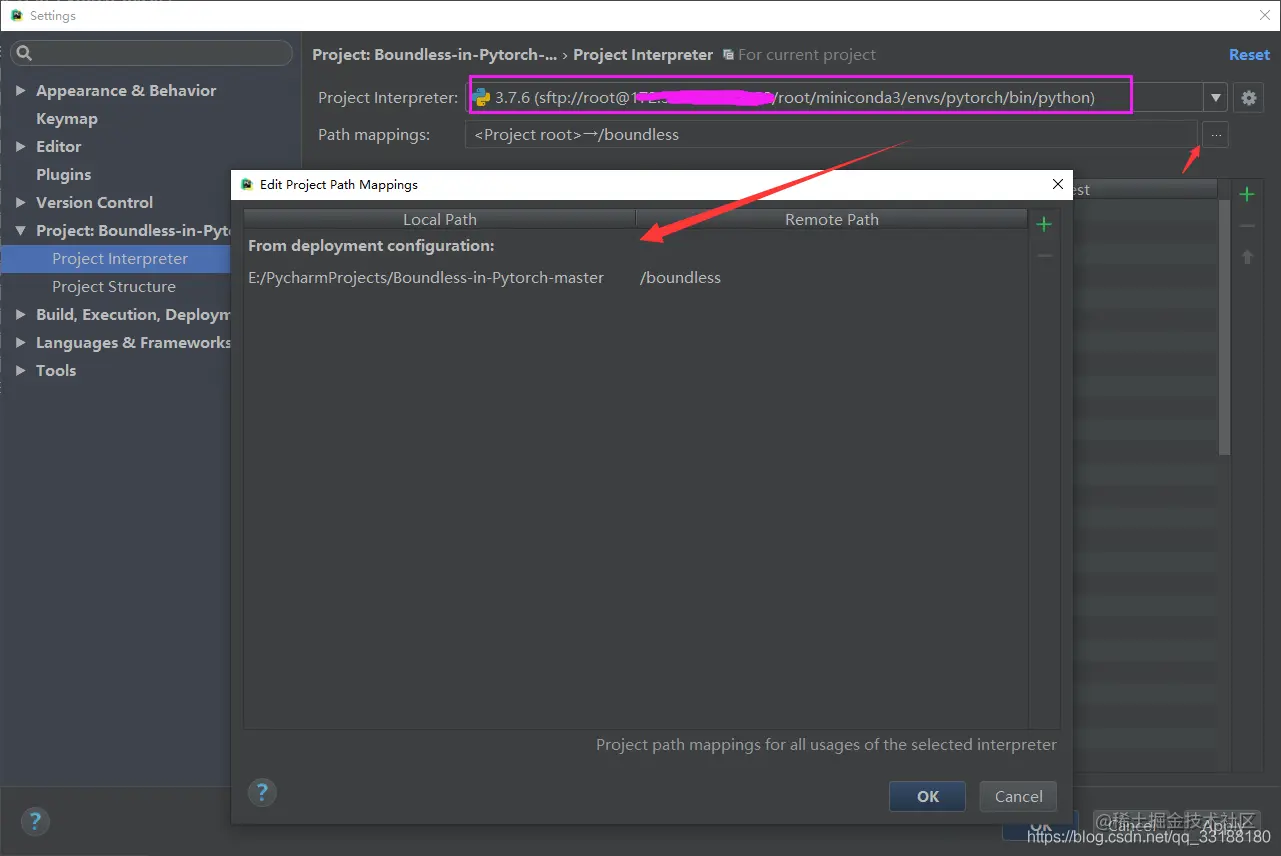Click the Remote Path column header
Image resolution: width=1281 pixels, height=856 pixels.
[x=832, y=219]
